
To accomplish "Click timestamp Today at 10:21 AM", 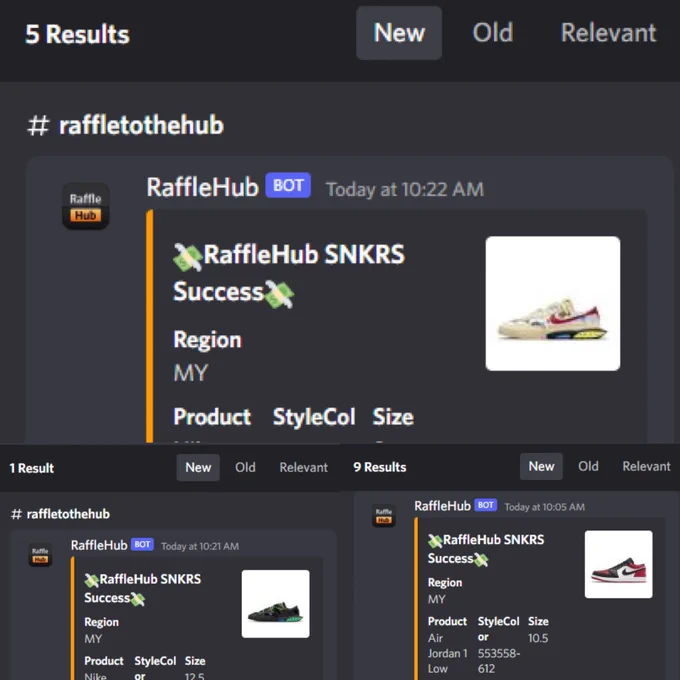I will point(200,546).
